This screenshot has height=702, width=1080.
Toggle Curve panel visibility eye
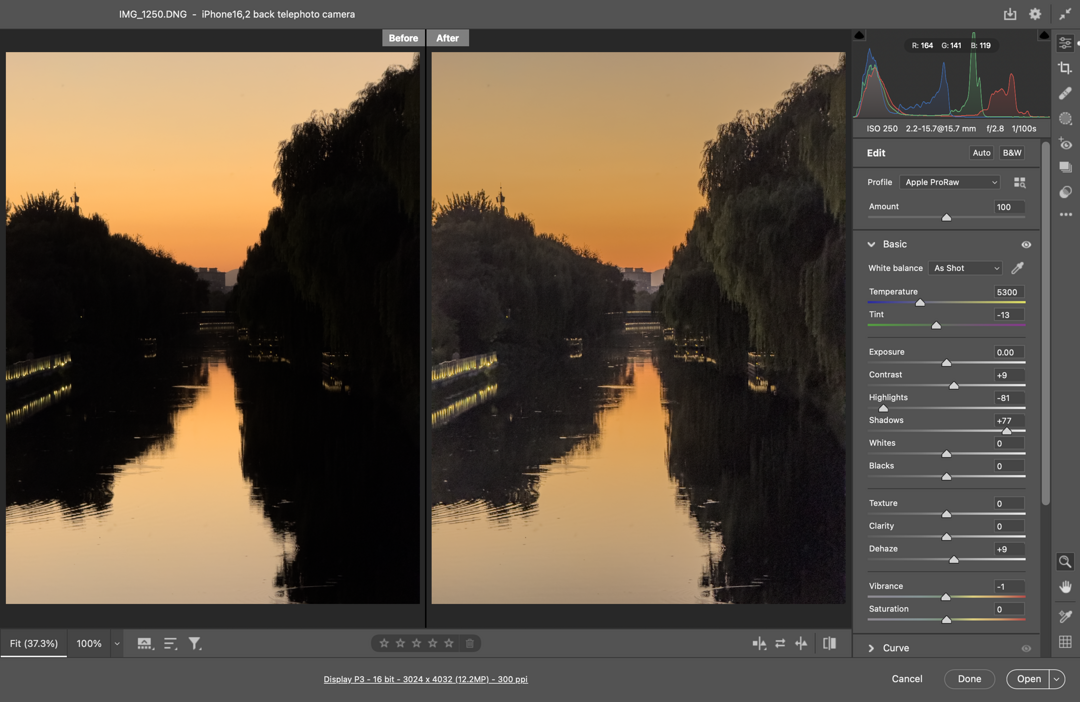1026,649
